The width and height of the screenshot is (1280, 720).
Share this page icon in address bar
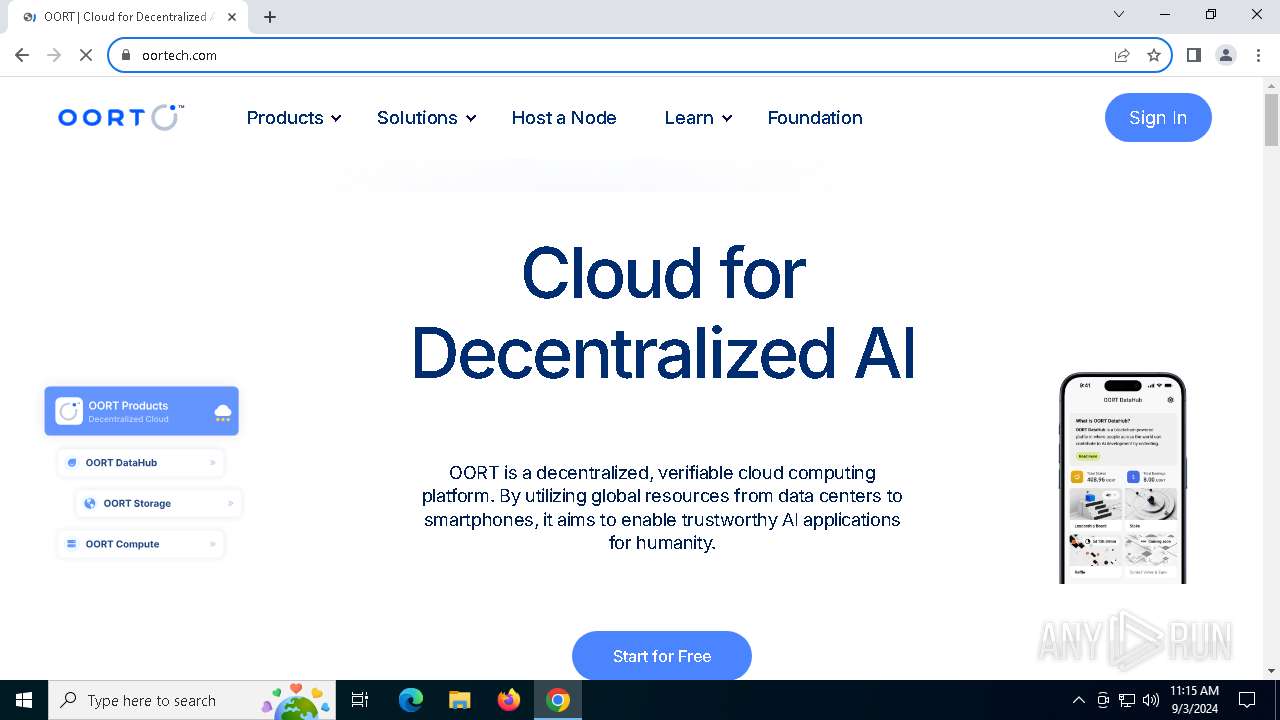[x=1122, y=55]
